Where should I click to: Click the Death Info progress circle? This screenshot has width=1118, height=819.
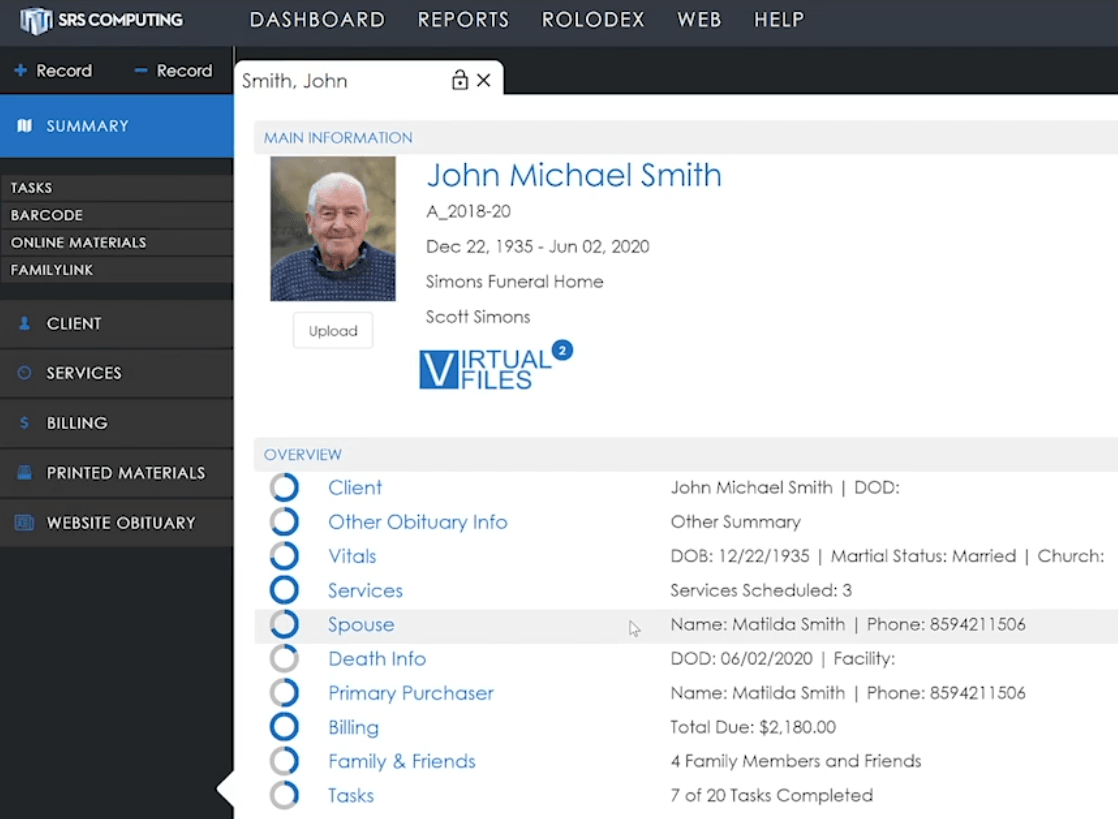[284, 659]
